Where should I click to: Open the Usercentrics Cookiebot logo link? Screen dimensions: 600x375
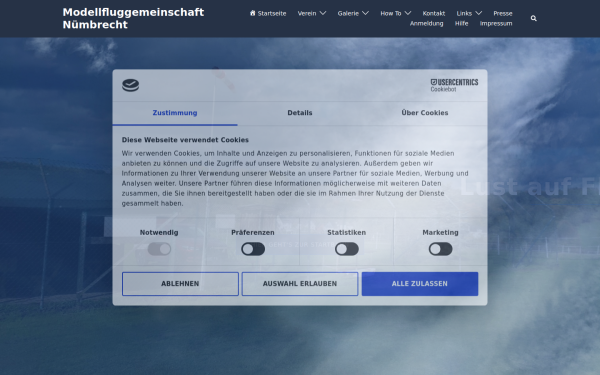point(454,85)
